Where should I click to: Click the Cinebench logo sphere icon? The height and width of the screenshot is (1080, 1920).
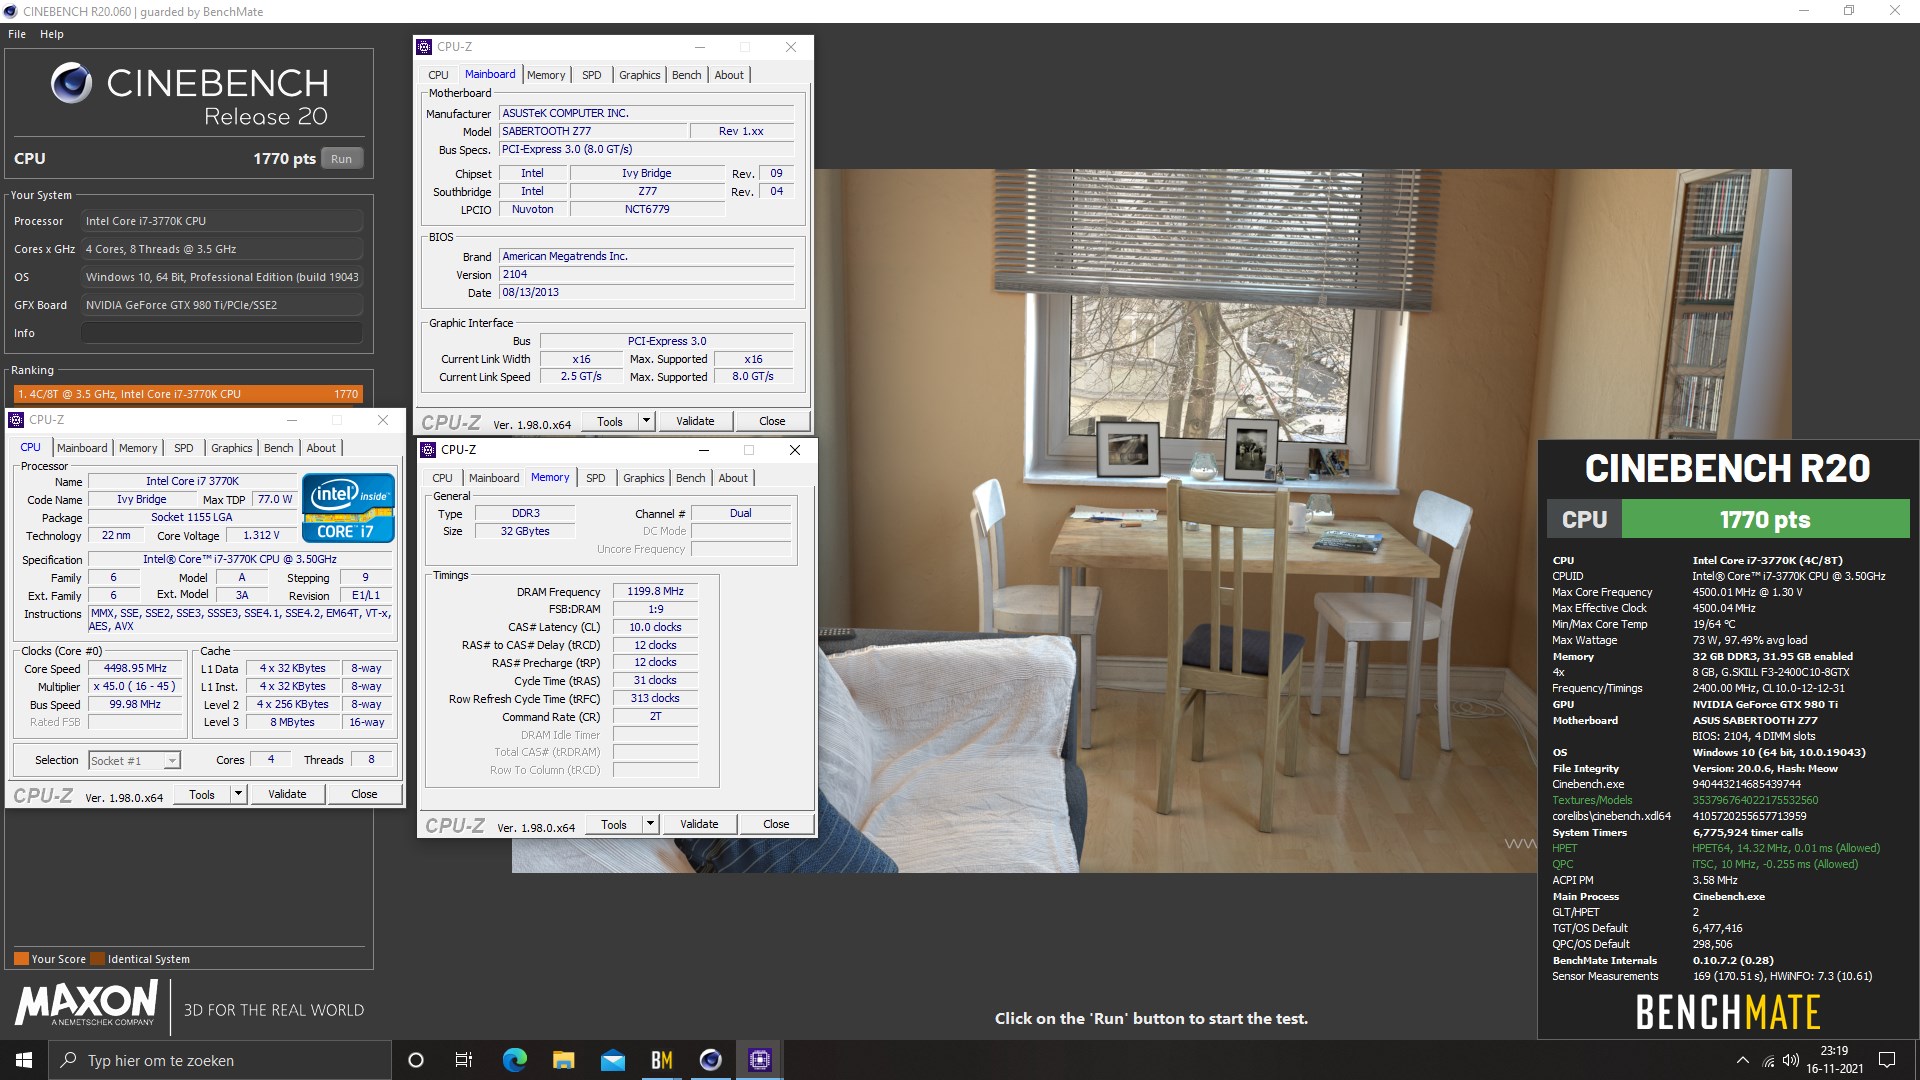click(72, 83)
